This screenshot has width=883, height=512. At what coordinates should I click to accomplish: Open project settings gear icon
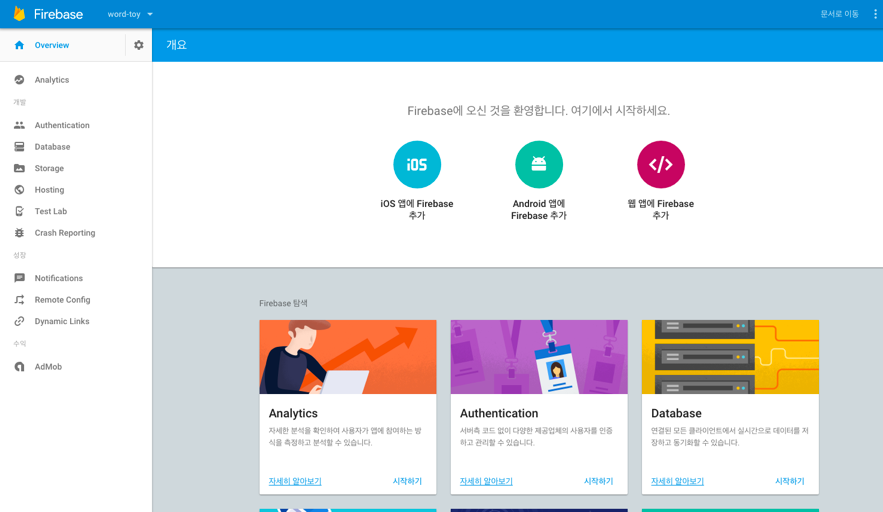point(139,45)
